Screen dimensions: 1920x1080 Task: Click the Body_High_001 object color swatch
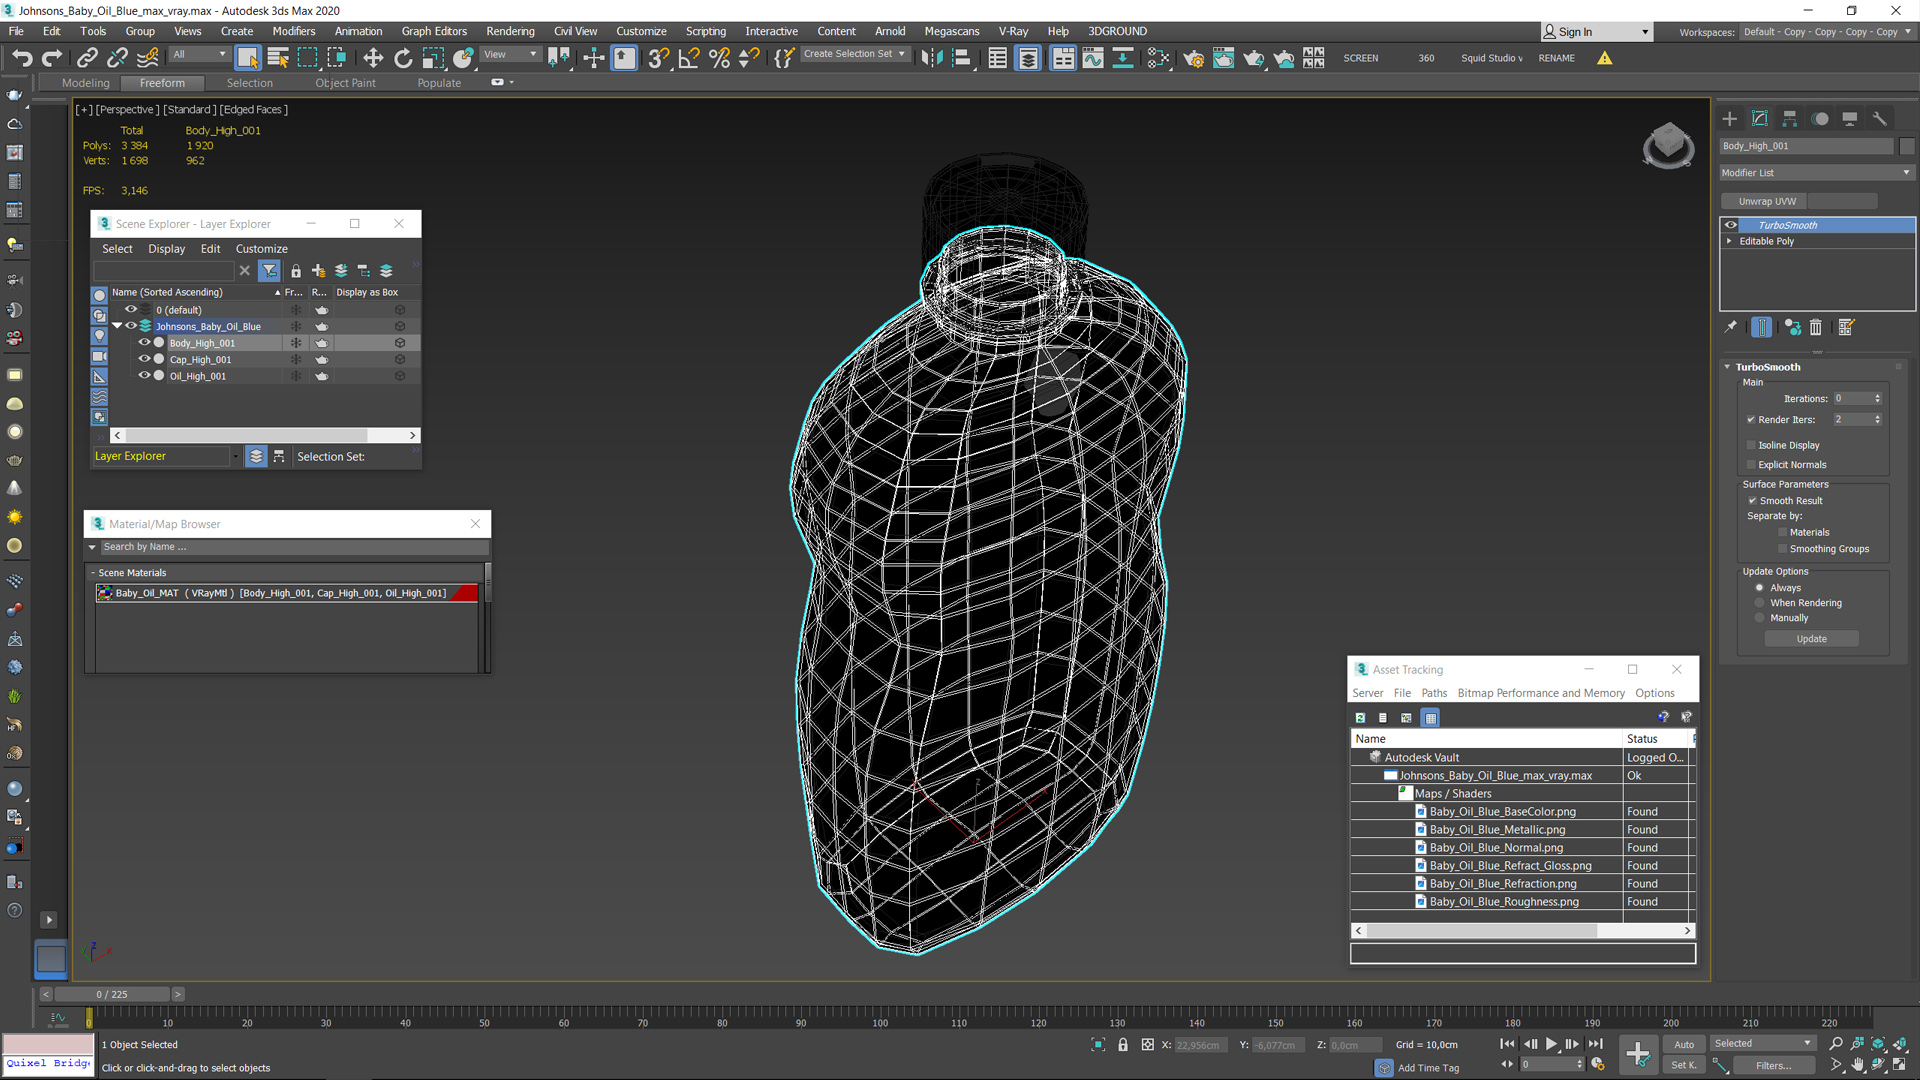(1906, 146)
